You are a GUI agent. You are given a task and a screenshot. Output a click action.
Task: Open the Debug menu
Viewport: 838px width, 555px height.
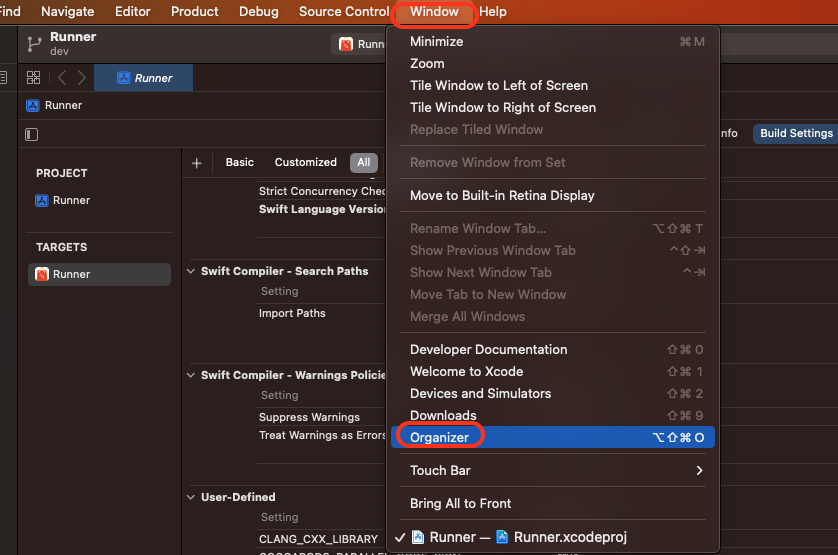click(259, 12)
